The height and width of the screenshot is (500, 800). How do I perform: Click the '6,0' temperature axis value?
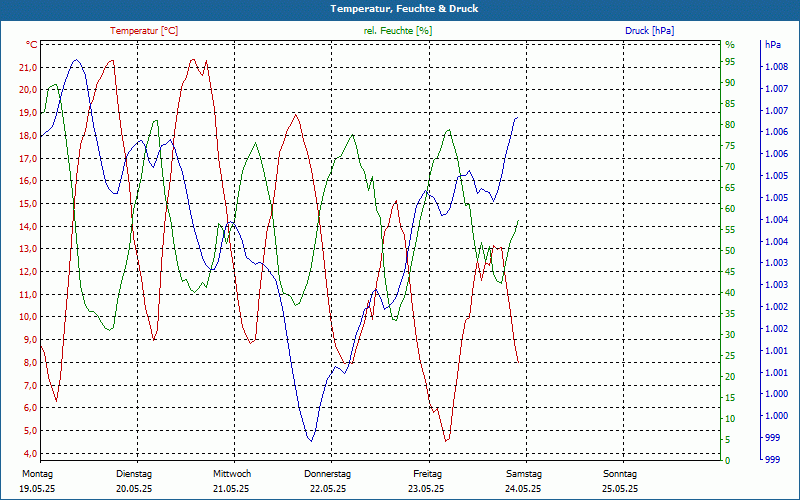[x=31, y=408]
